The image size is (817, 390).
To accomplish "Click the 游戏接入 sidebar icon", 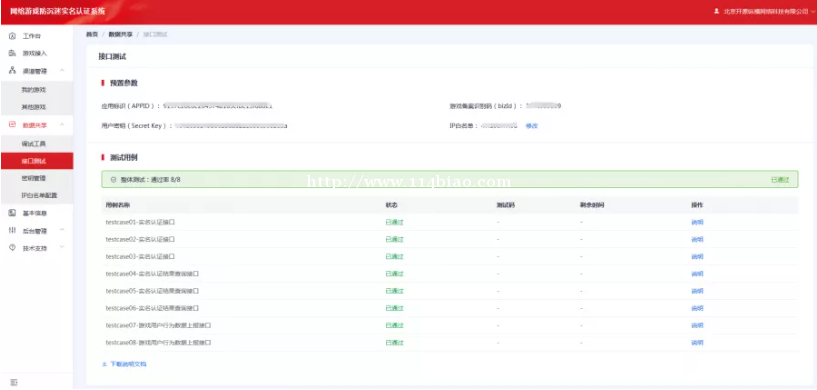I will pyautogui.click(x=13, y=53).
